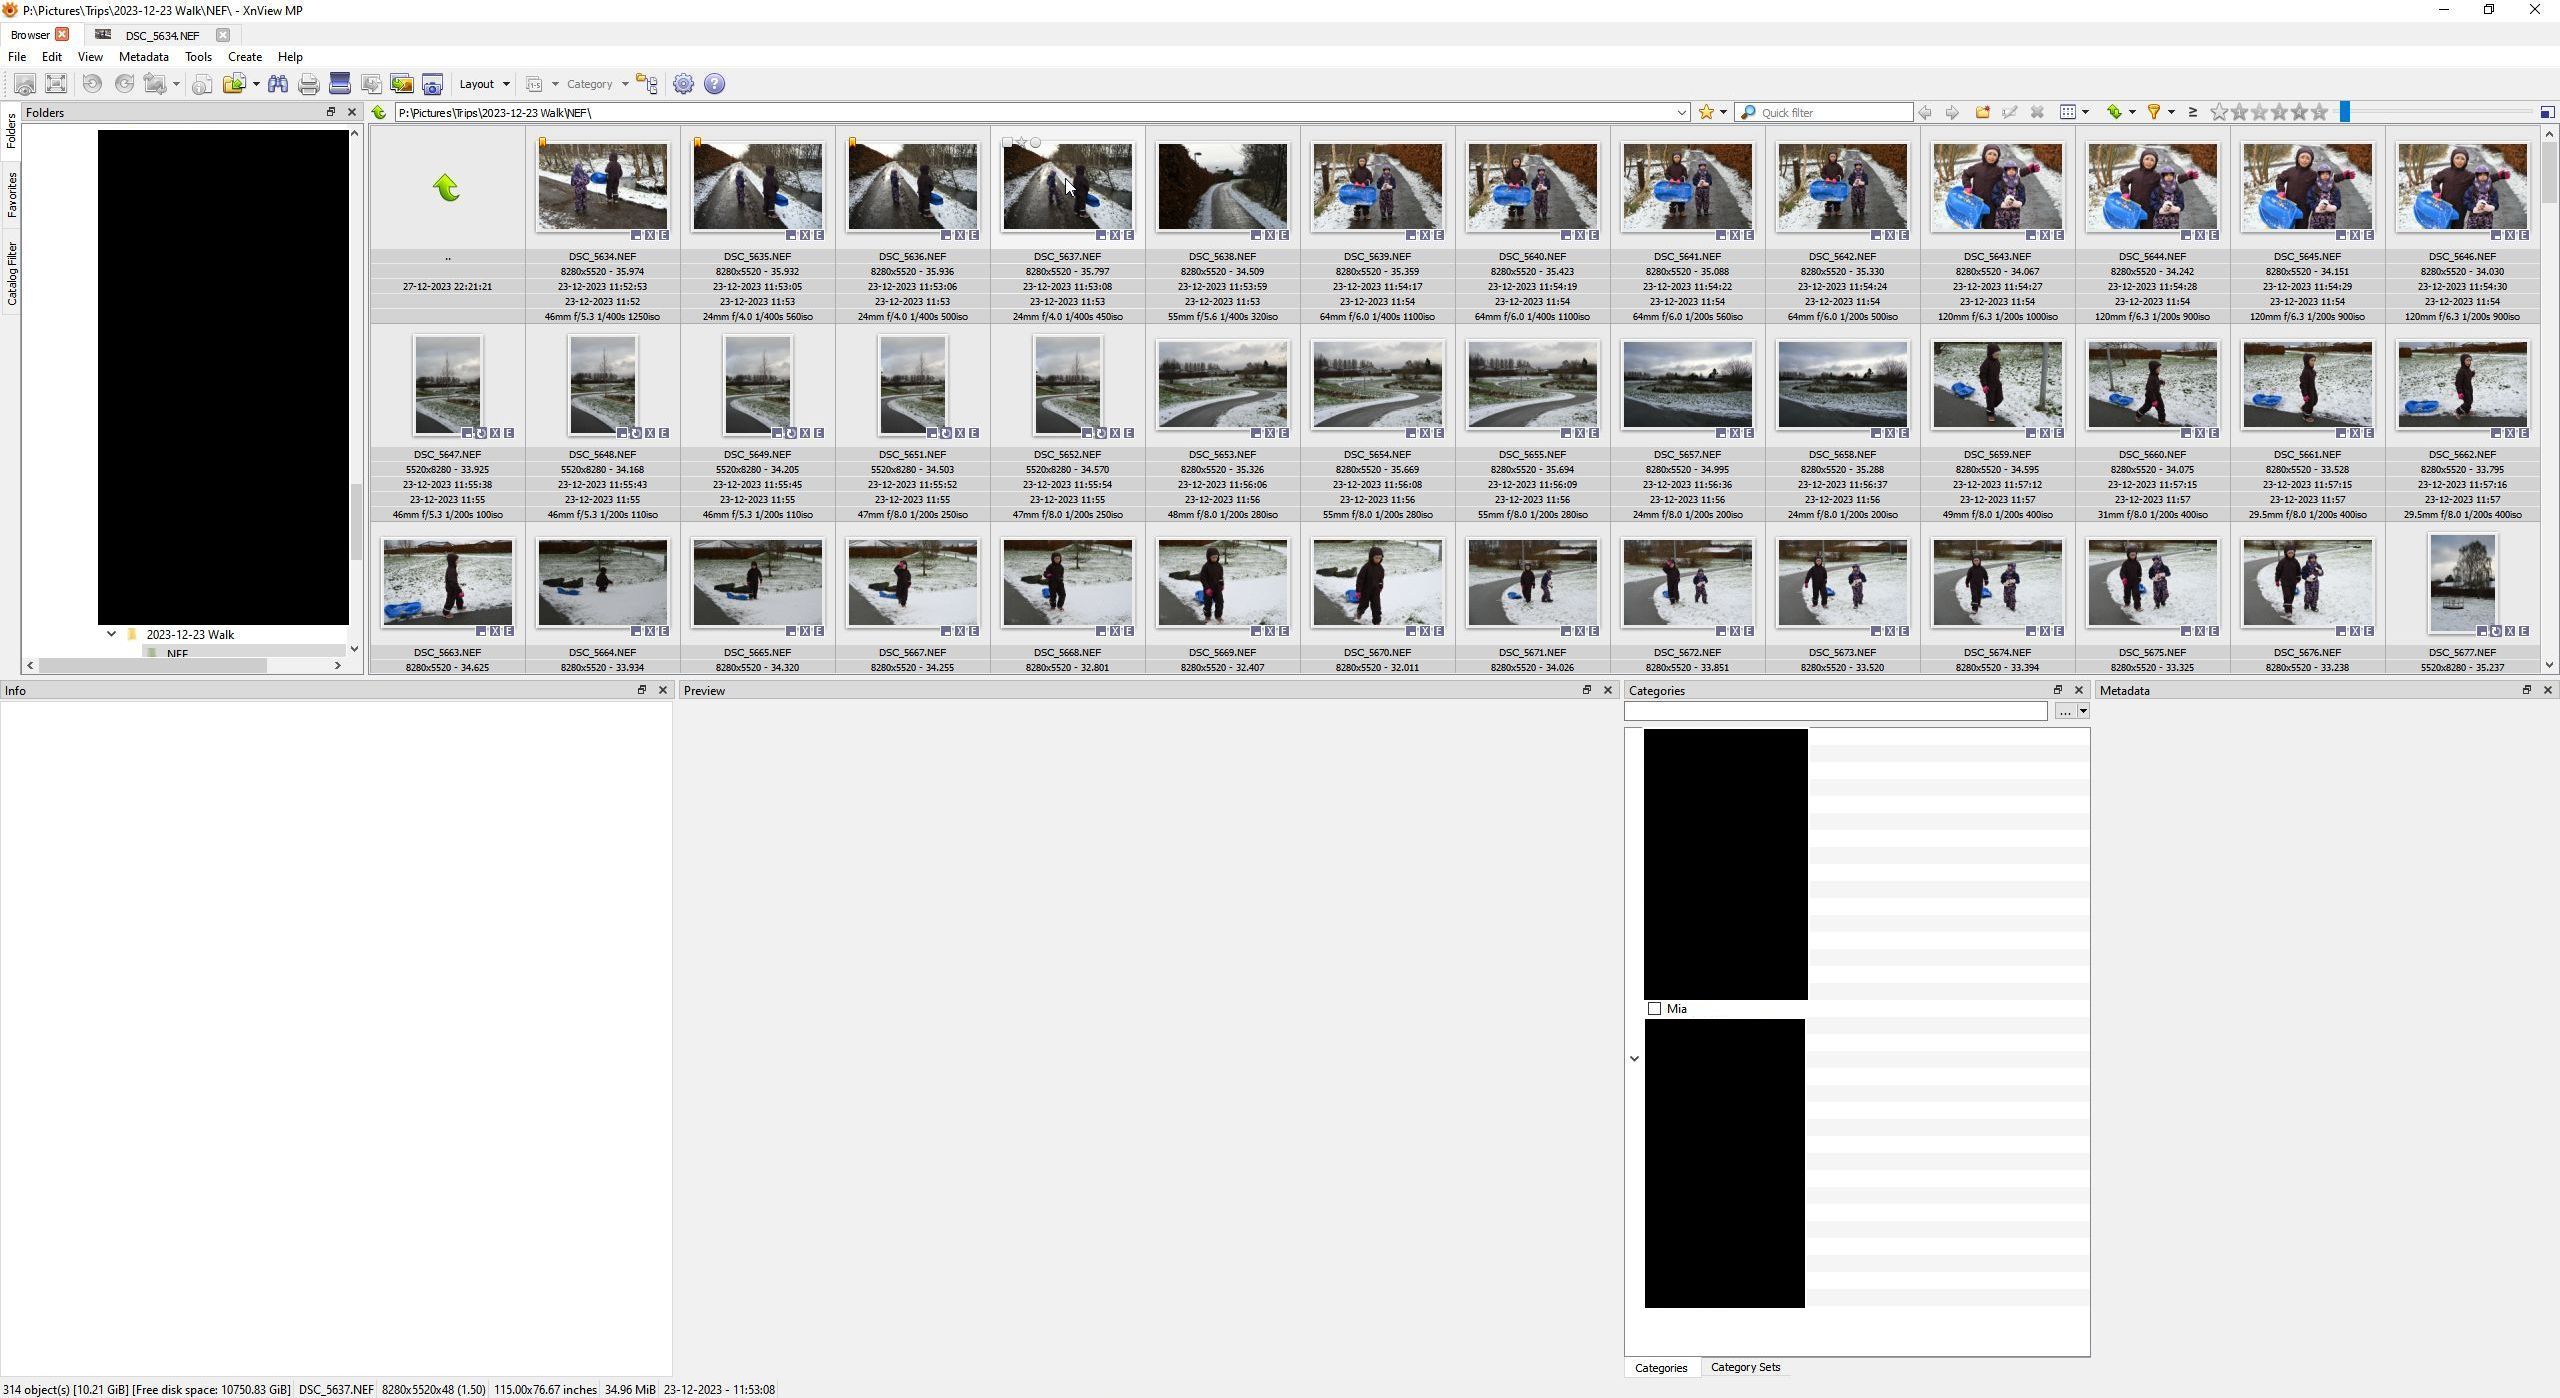This screenshot has width=2560, height=1398.
Task: Click the binoculars search icon
Action: click(278, 84)
